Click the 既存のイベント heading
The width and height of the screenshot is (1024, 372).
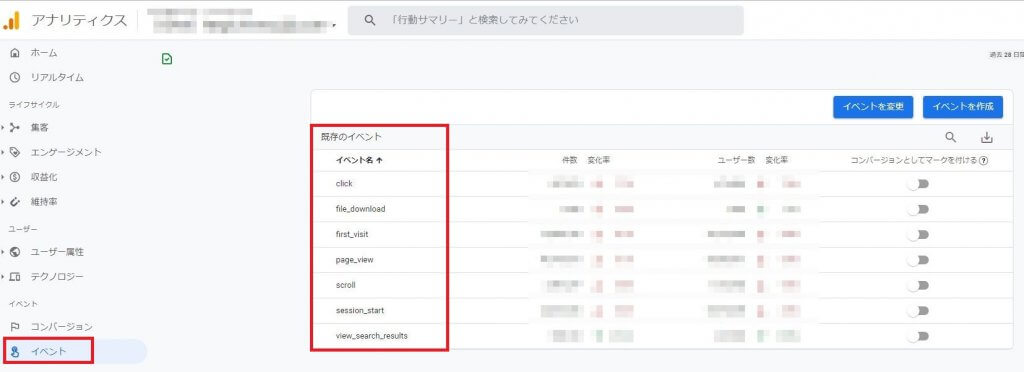(351, 137)
